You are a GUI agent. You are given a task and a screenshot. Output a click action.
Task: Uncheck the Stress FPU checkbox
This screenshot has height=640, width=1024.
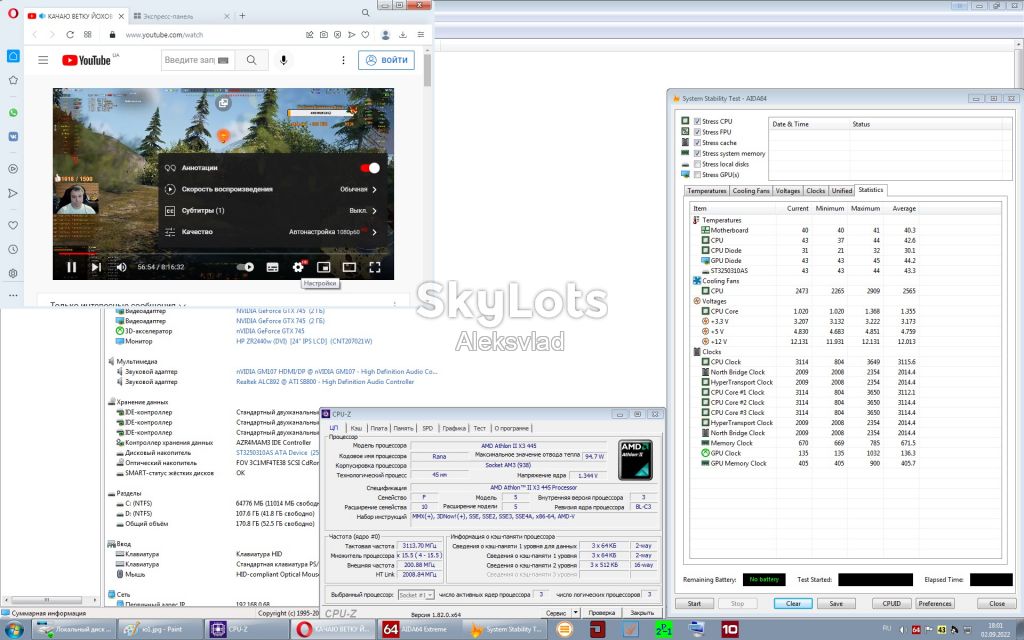(697, 132)
